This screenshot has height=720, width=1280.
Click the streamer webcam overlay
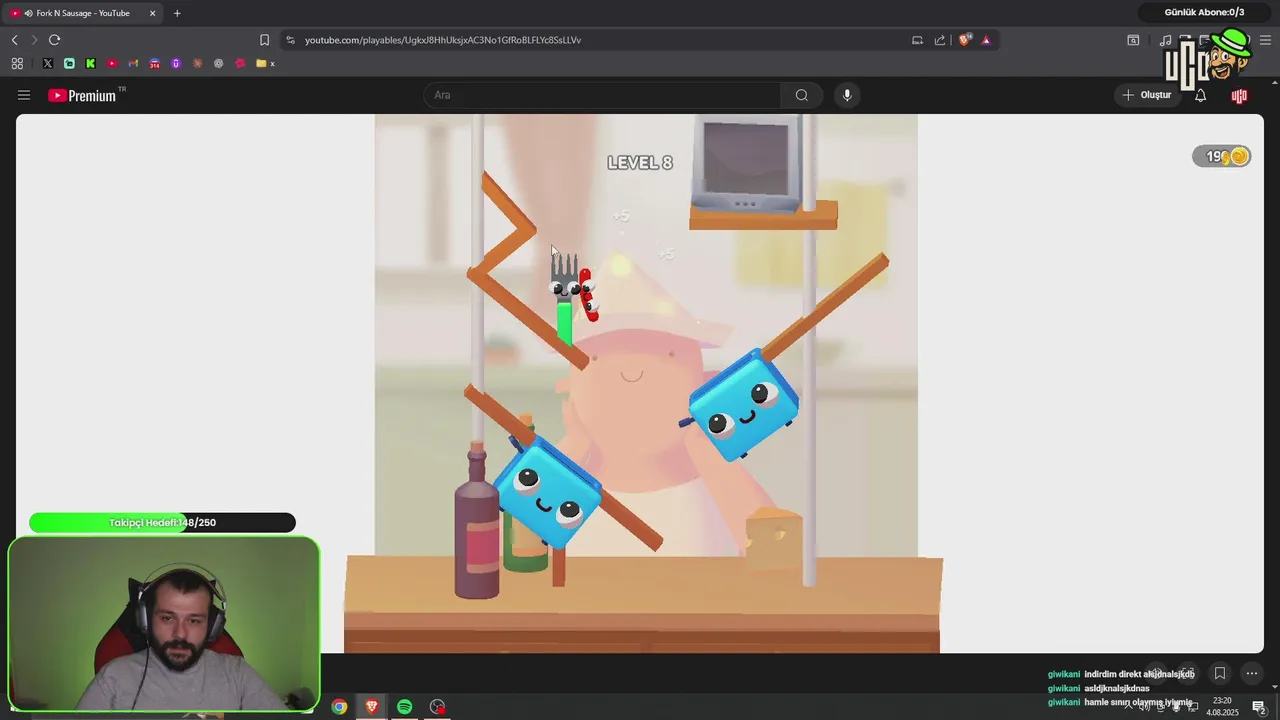[x=164, y=624]
